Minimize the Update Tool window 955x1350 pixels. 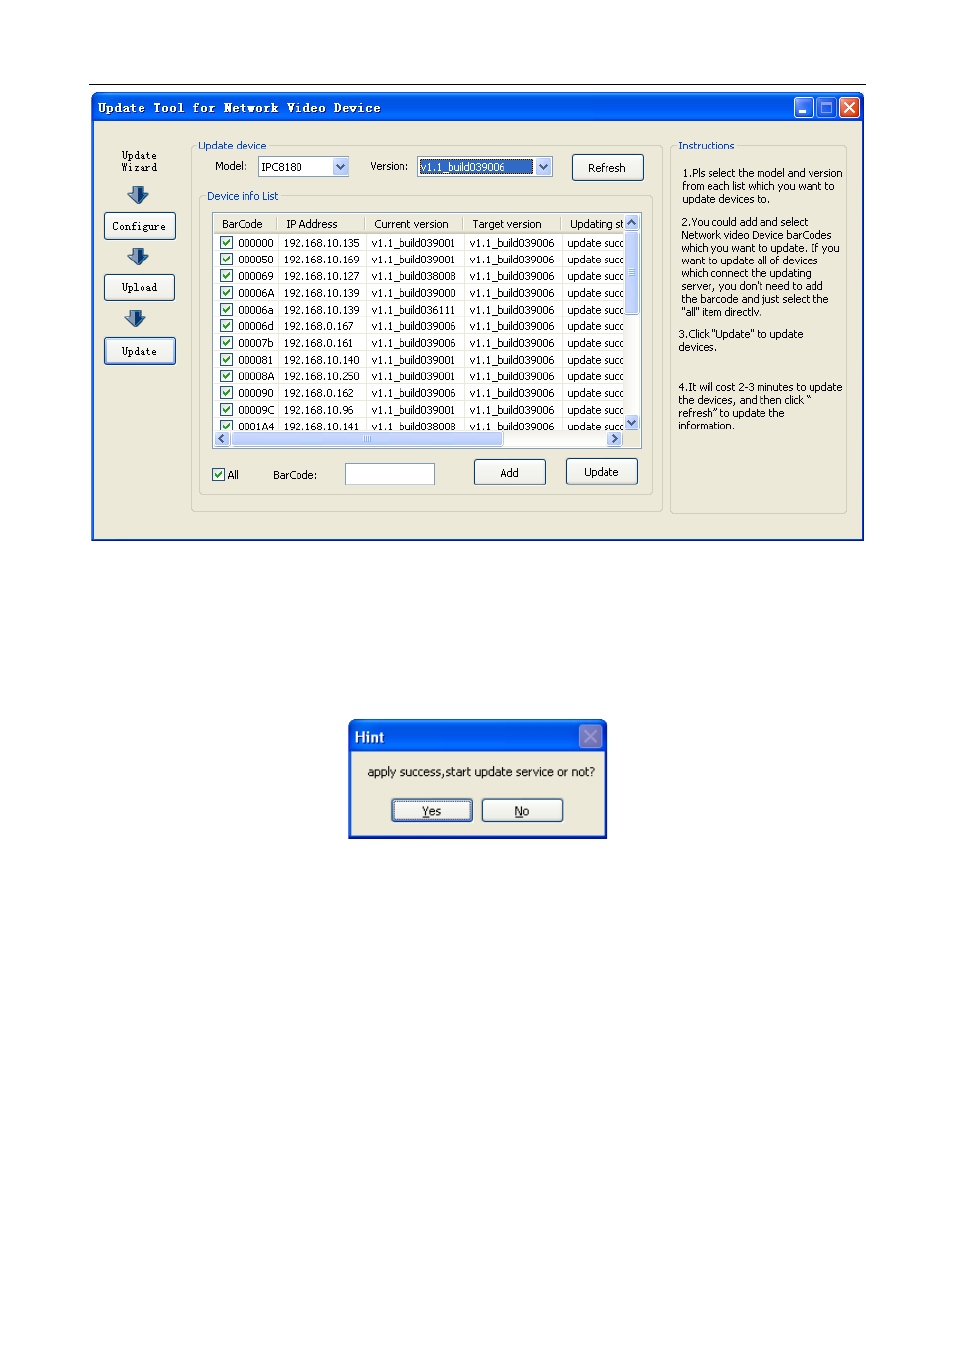pyautogui.click(x=804, y=107)
